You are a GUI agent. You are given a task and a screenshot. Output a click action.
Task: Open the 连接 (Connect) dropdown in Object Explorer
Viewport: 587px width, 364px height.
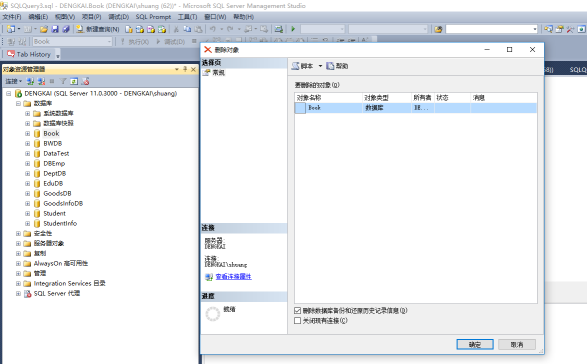click(13, 81)
